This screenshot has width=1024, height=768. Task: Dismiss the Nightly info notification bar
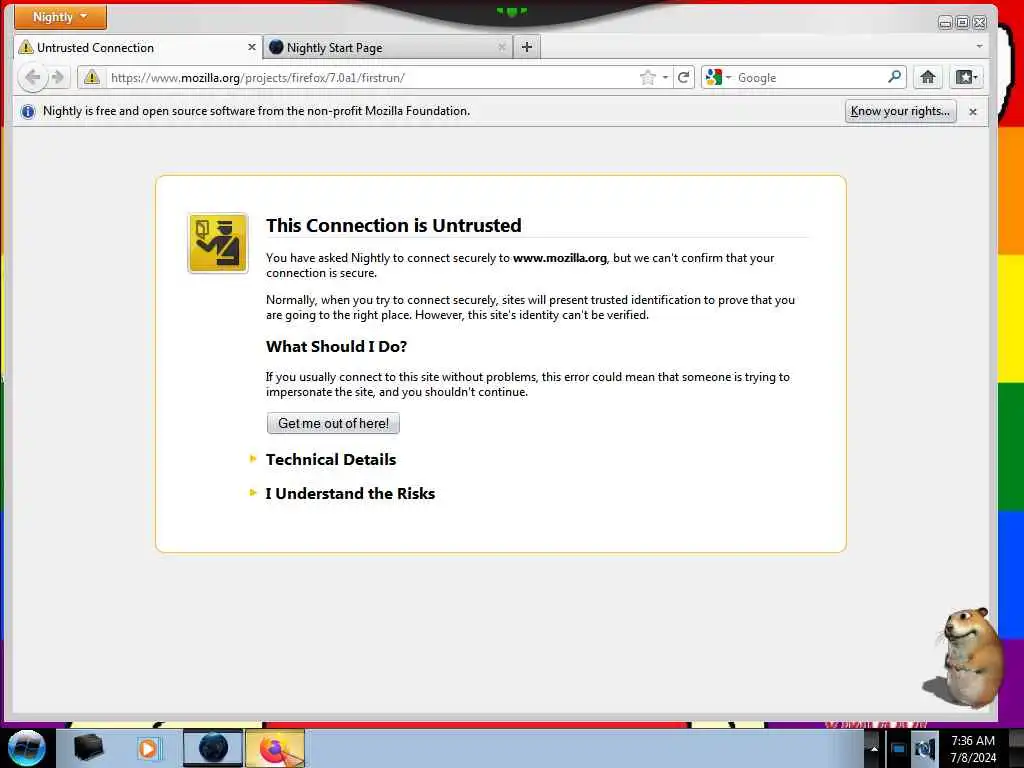click(972, 112)
